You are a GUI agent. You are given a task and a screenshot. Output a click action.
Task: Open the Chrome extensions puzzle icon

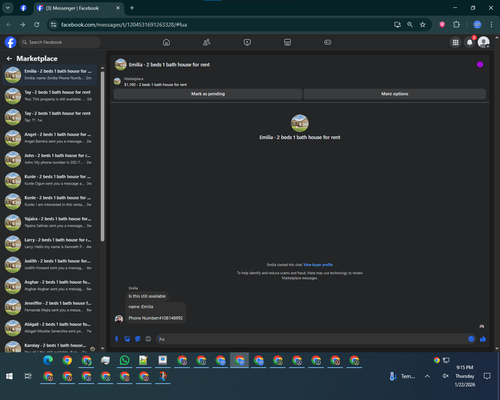tap(456, 25)
